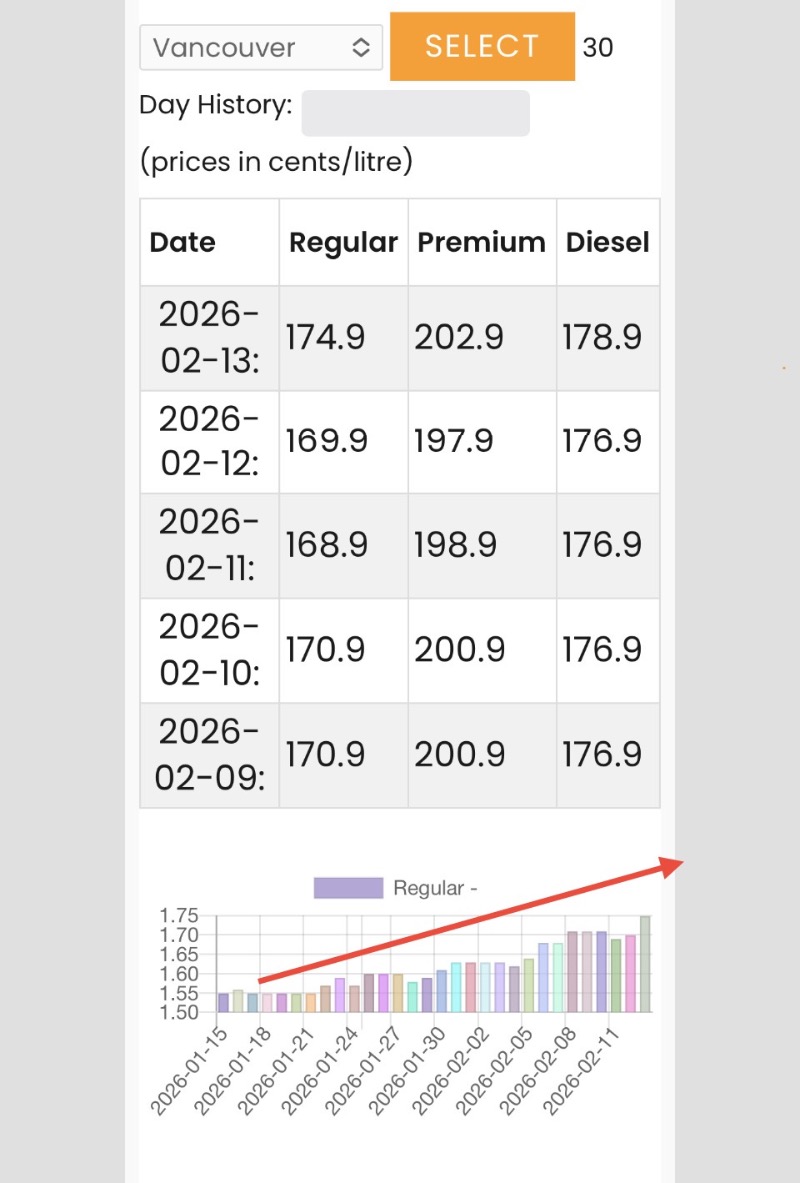Select the Diesel column header
This screenshot has height=1183, width=800.
(607, 243)
